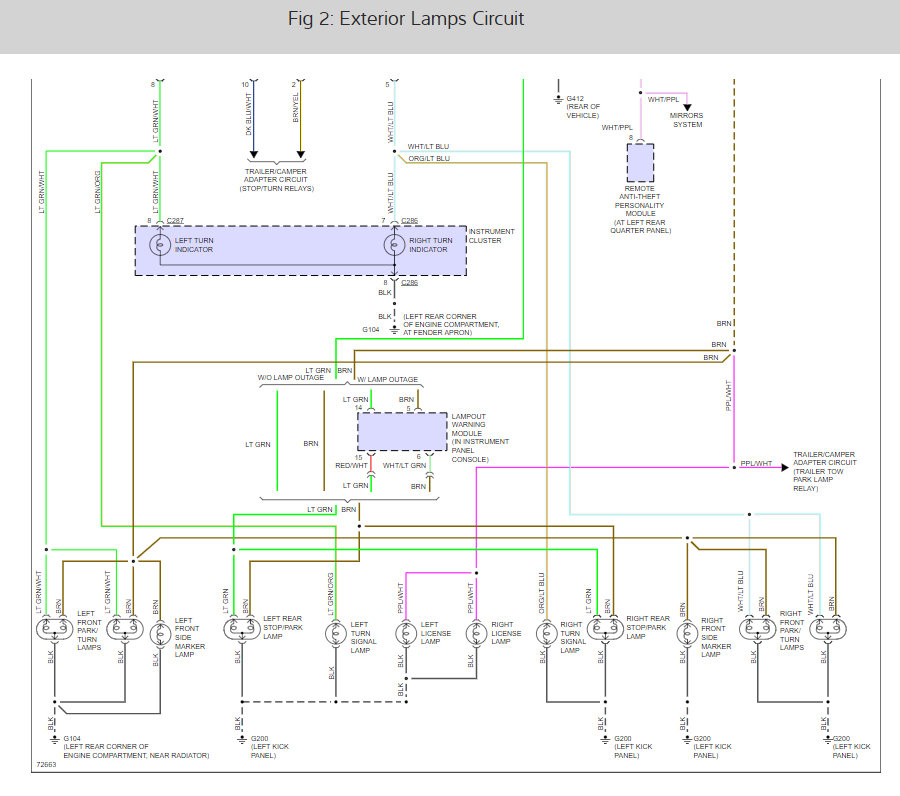Select the Right Rear Stop/Park Lamp symbol
The image size is (900, 796).
click(x=605, y=628)
